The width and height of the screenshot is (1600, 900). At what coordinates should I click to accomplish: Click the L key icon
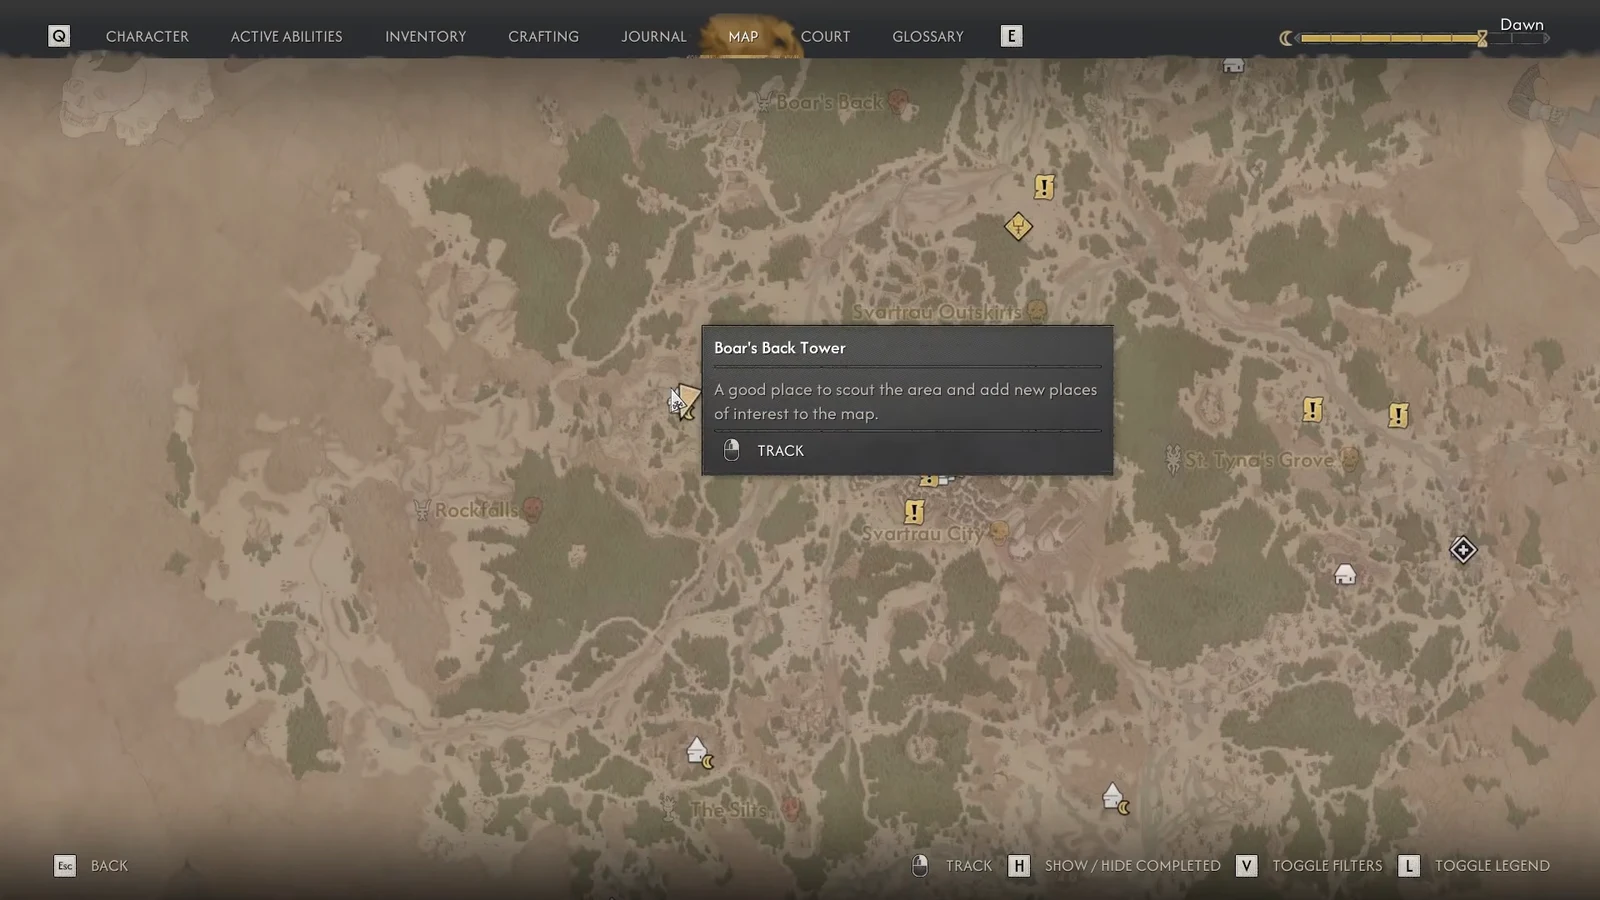pyautogui.click(x=1409, y=866)
